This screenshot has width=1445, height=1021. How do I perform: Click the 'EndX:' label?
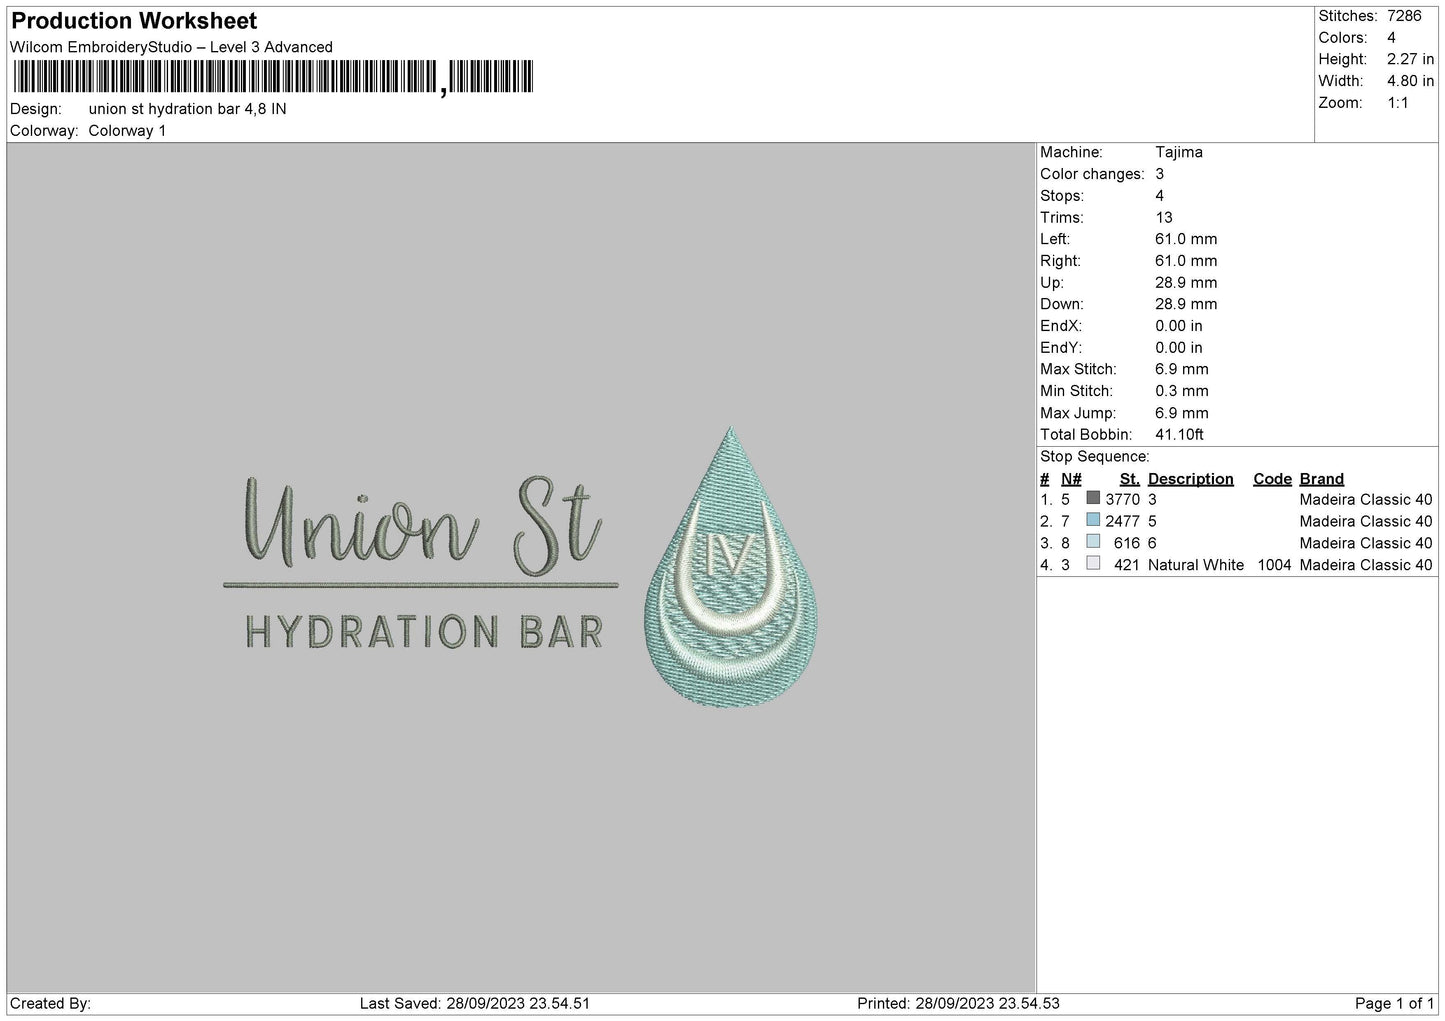[x=1061, y=326]
